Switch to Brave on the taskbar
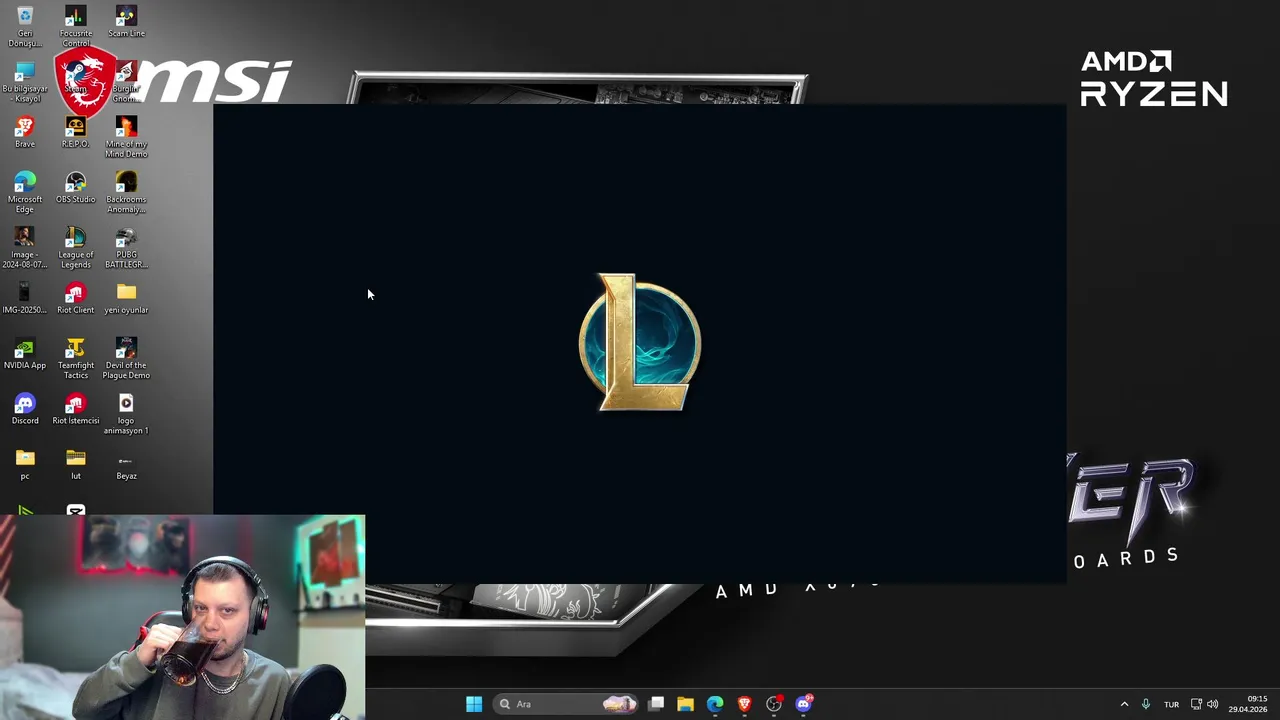This screenshot has width=1280, height=720. point(744,704)
